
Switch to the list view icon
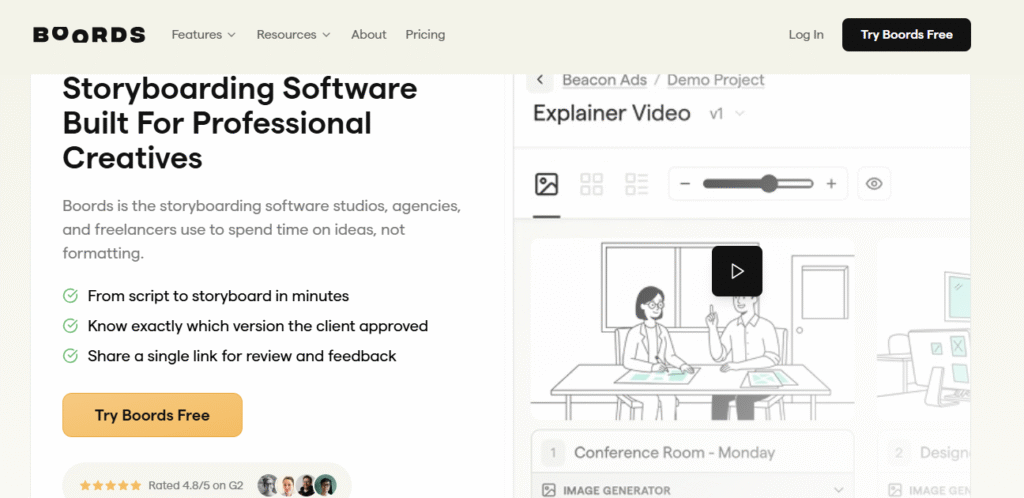click(x=637, y=184)
